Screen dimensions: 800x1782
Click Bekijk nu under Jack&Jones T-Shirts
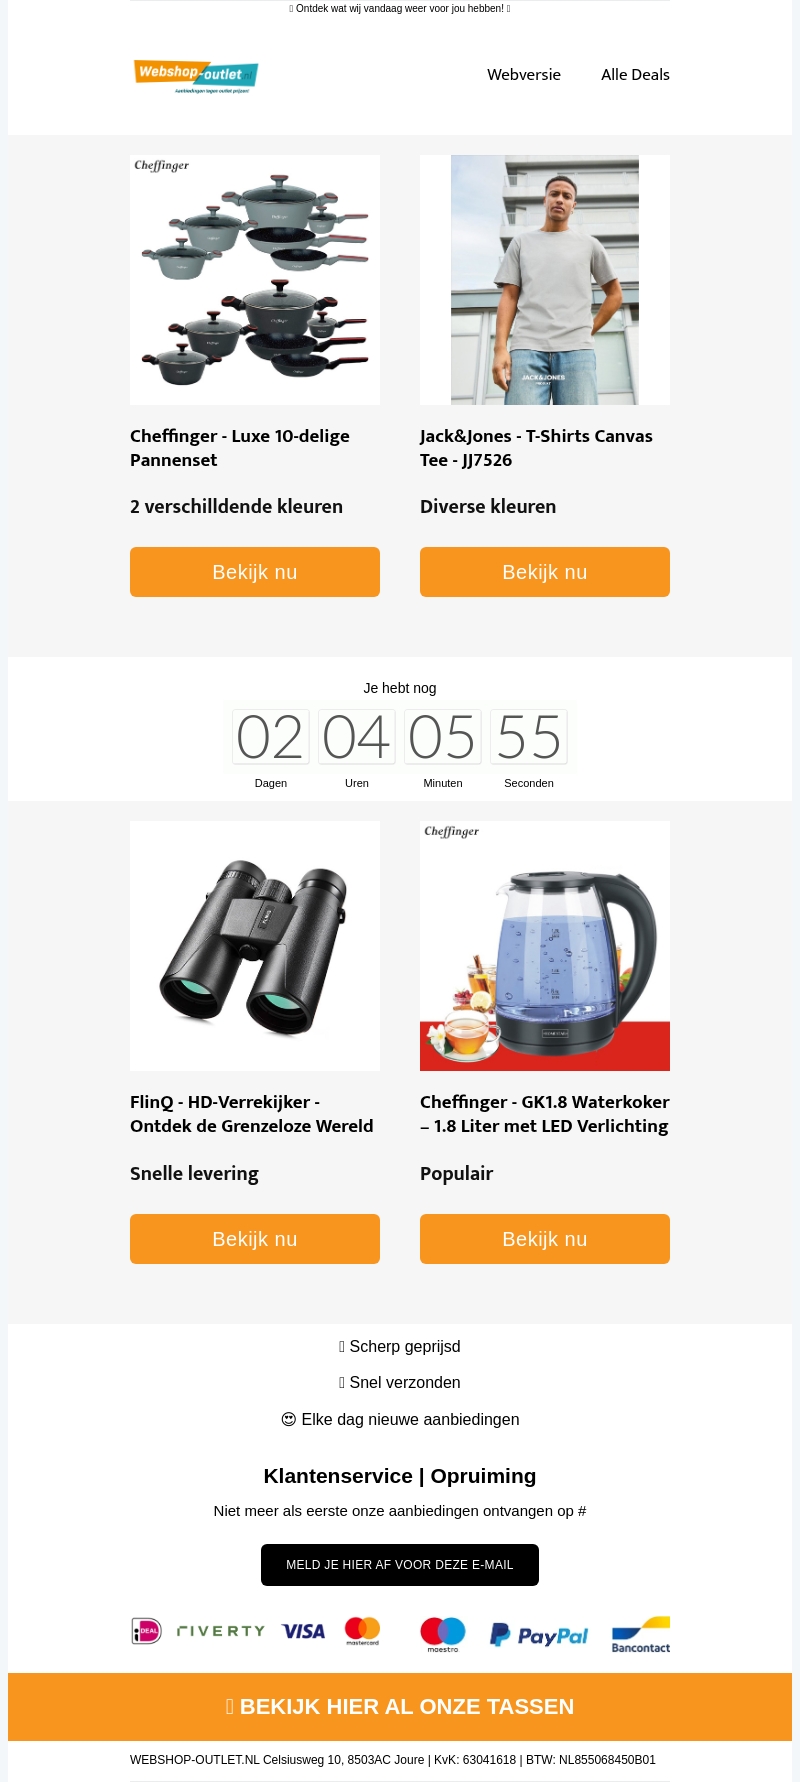click(x=545, y=572)
